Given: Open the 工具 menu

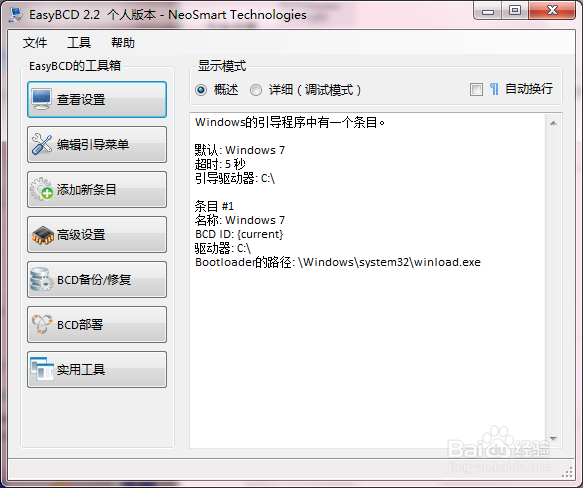Looking at the screenshot, I should (79, 43).
